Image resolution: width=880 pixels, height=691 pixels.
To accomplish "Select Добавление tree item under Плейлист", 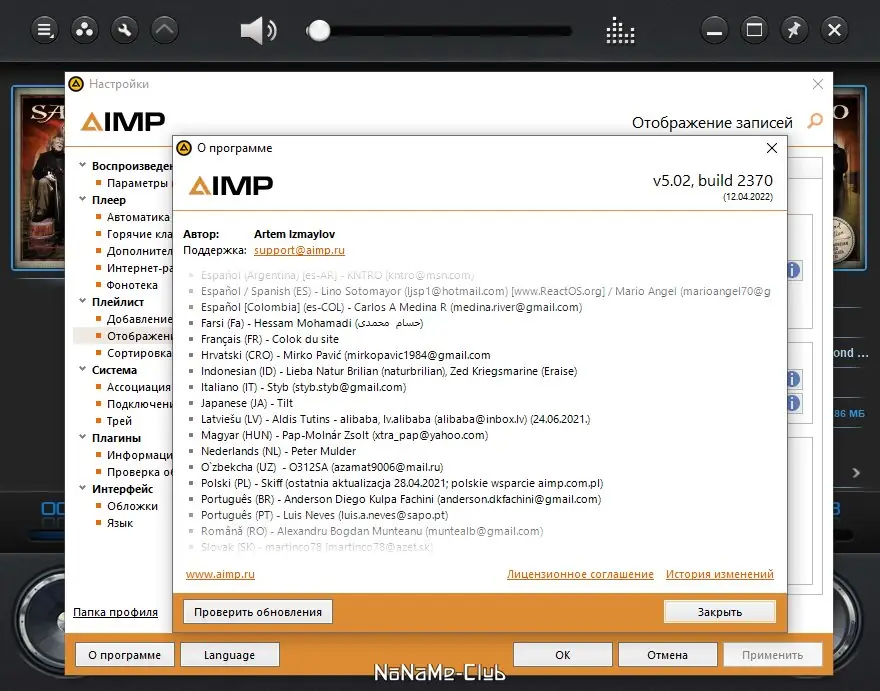I will (x=139, y=319).
